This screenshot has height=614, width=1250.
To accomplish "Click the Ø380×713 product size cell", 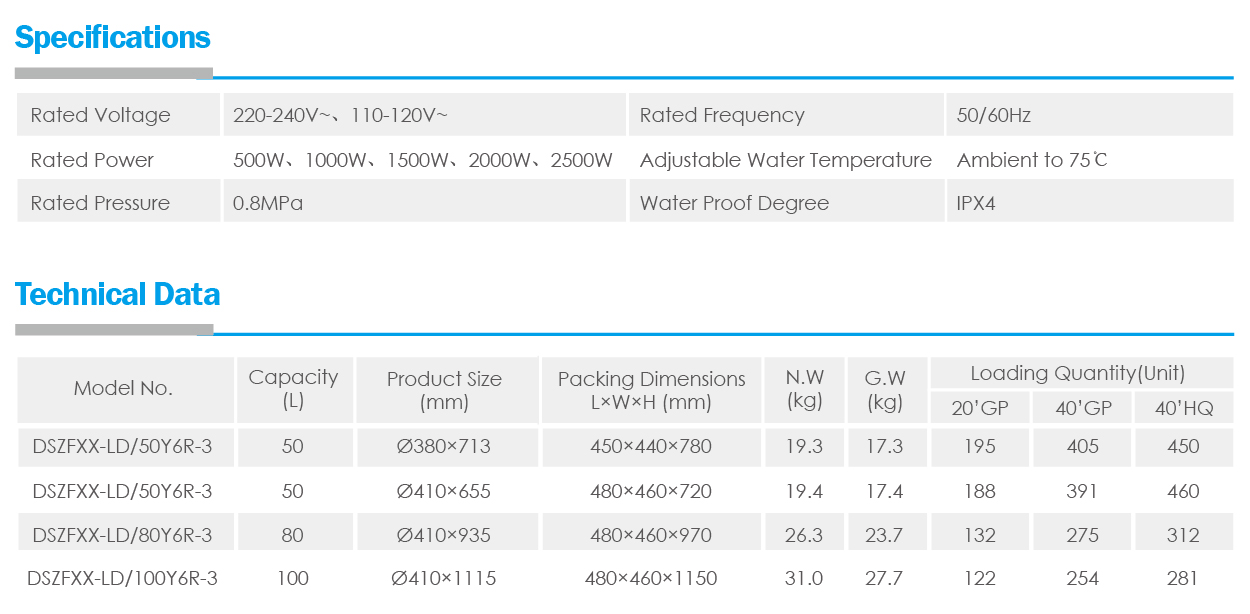I will [443, 446].
